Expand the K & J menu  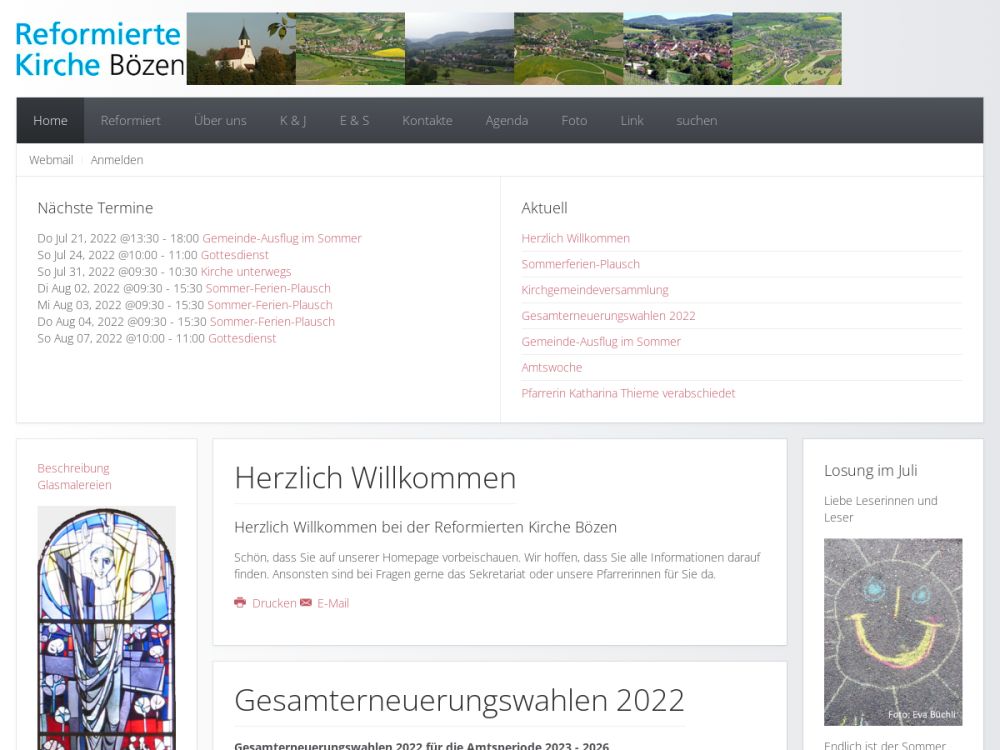[x=293, y=120]
